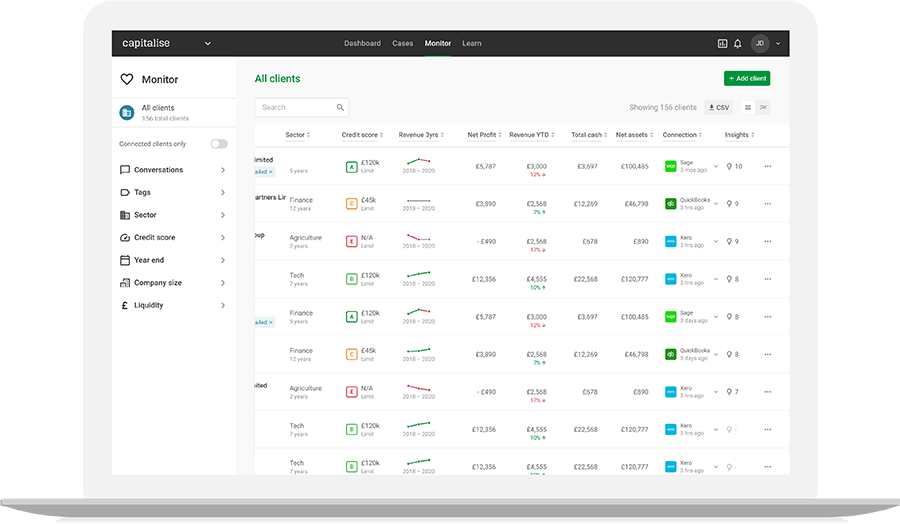Sort by Net Profit column header
Screen dimensions: 900x524
(484, 135)
